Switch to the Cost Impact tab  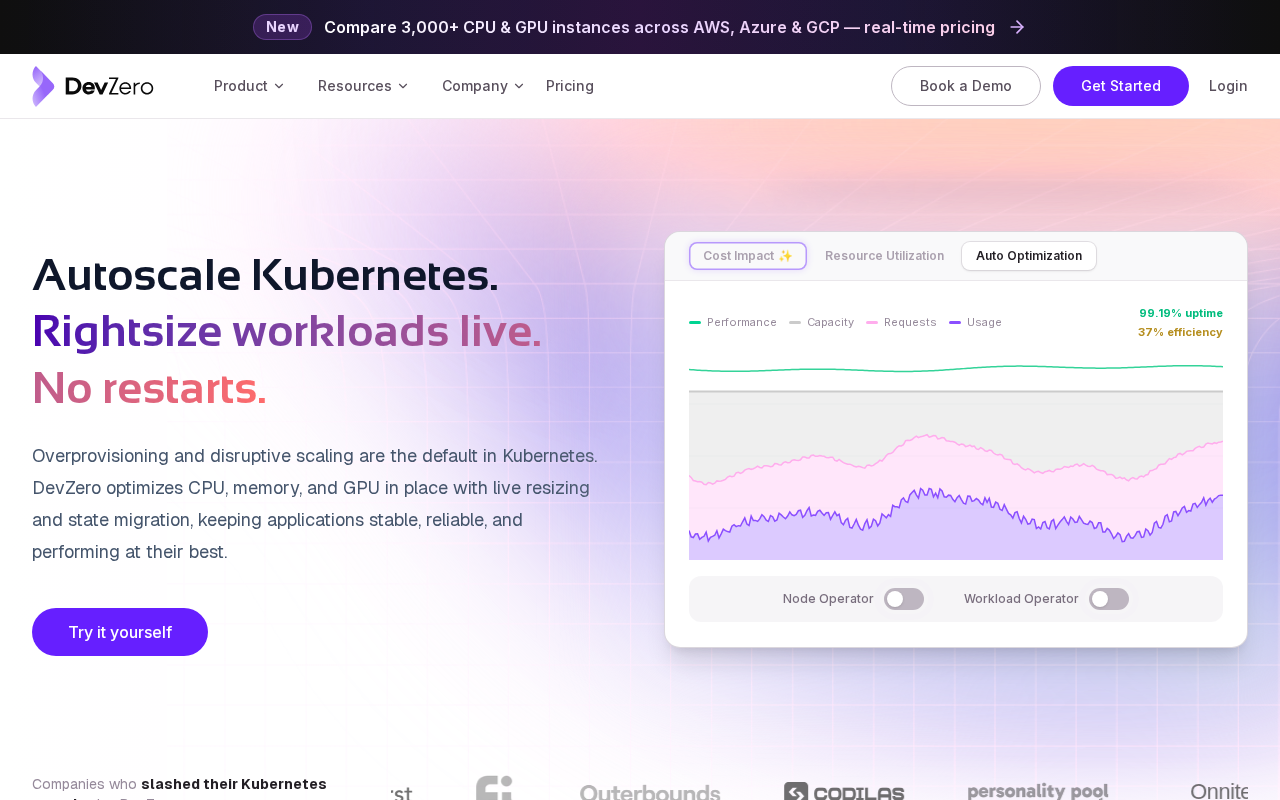[748, 256]
